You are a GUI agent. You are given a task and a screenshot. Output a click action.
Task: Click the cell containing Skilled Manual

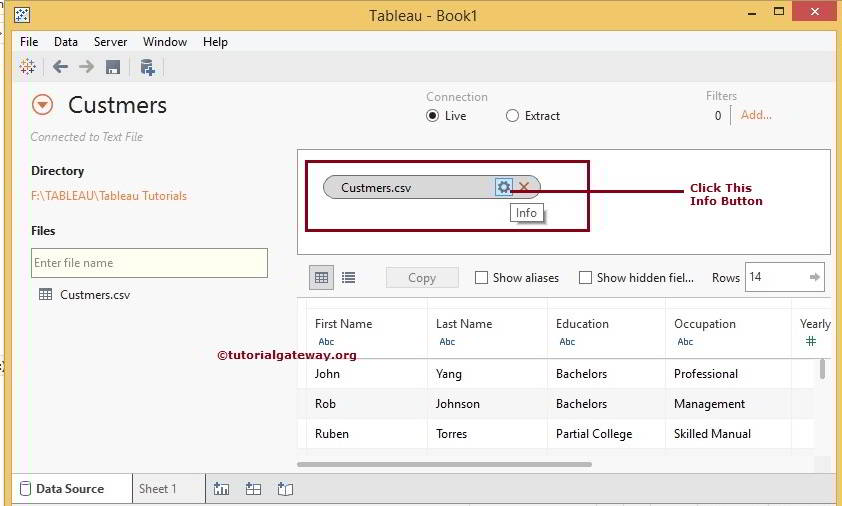[729, 434]
